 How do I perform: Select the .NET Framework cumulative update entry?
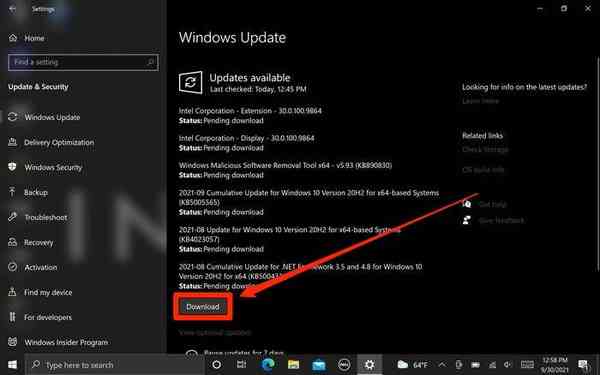coord(300,276)
